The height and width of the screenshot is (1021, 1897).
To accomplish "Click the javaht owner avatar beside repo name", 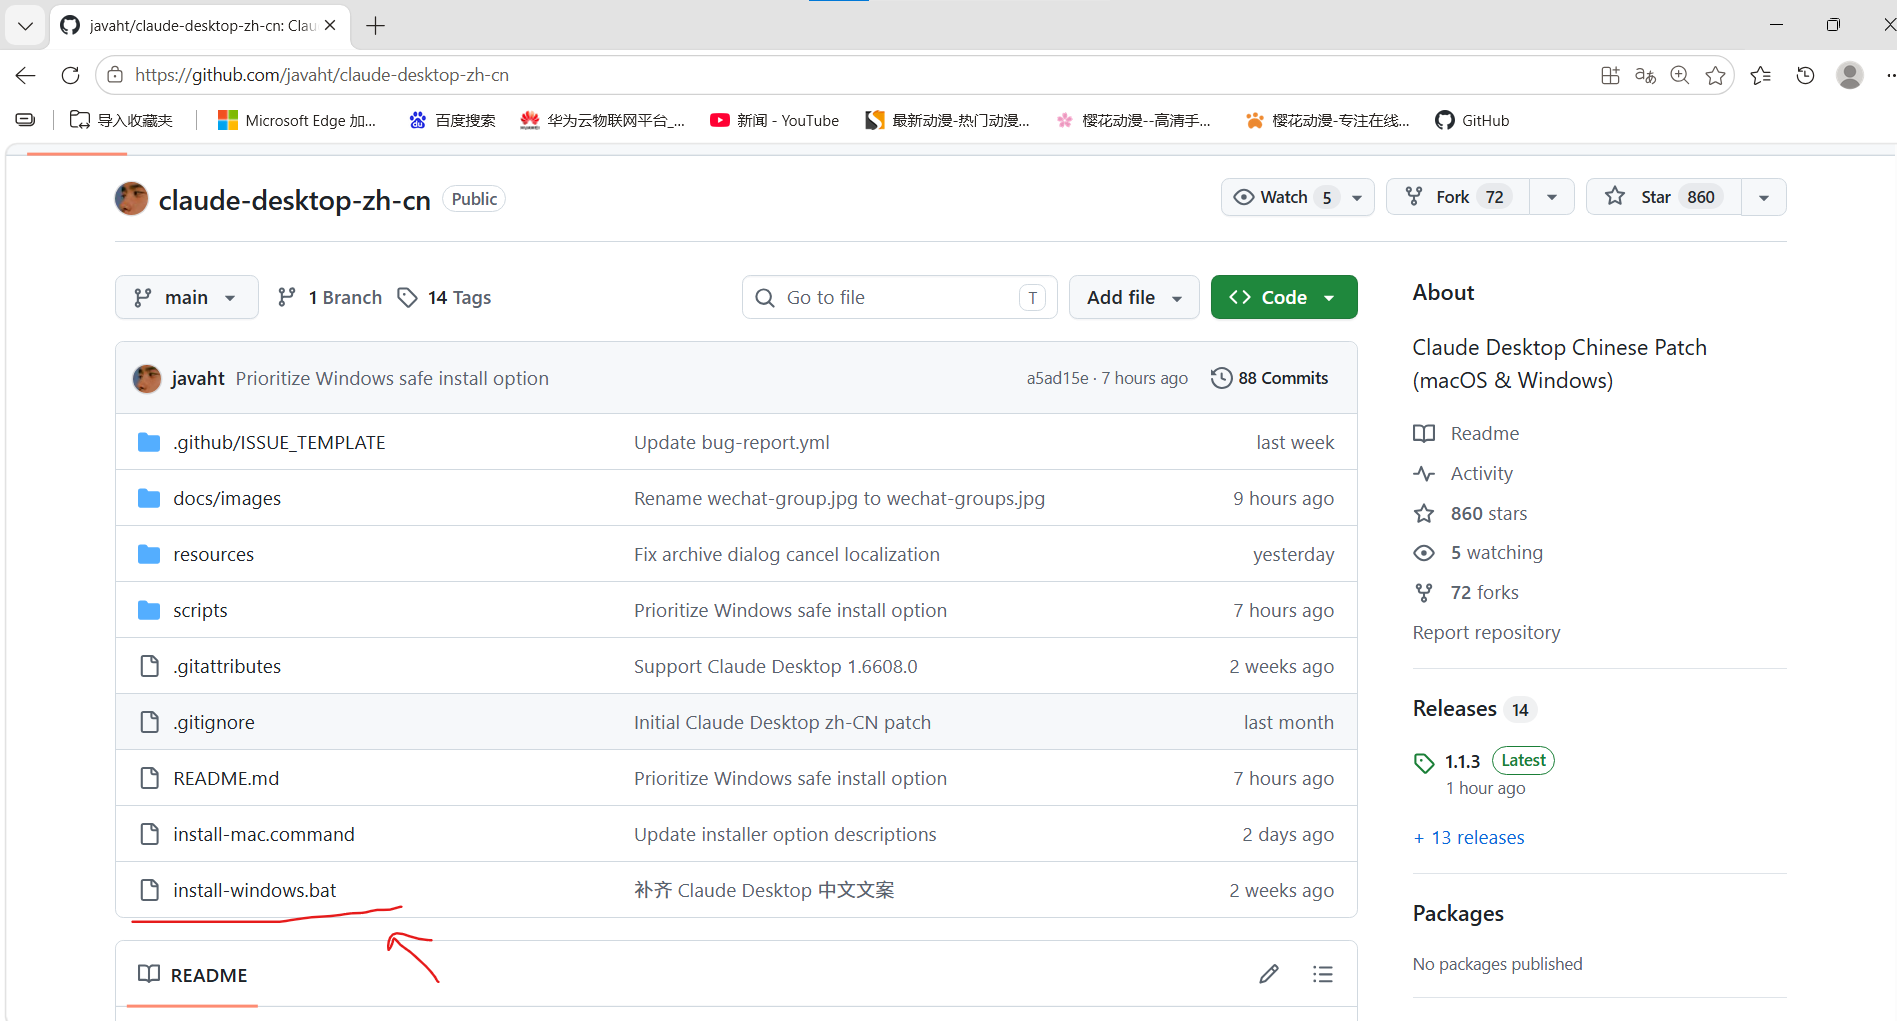I will pyautogui.click(x=132, y=199).
